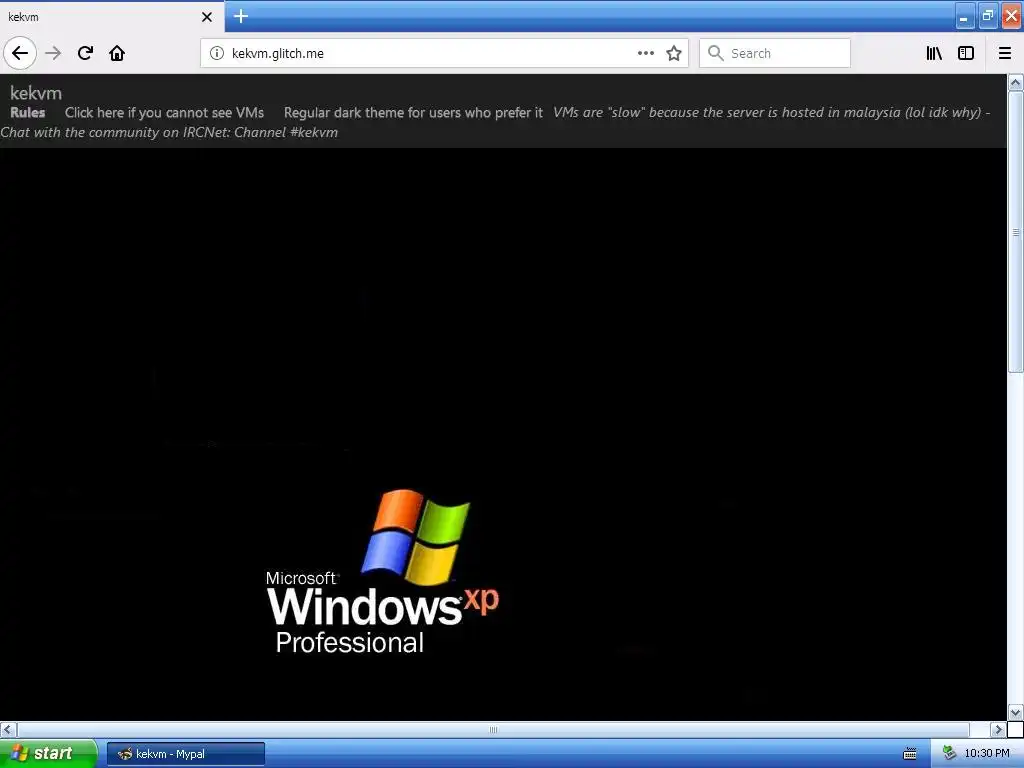Viewport: 1024px width, 768px height.
Task: Click the vertical scrollbar down arrow
Action: tap(1016, 712)
